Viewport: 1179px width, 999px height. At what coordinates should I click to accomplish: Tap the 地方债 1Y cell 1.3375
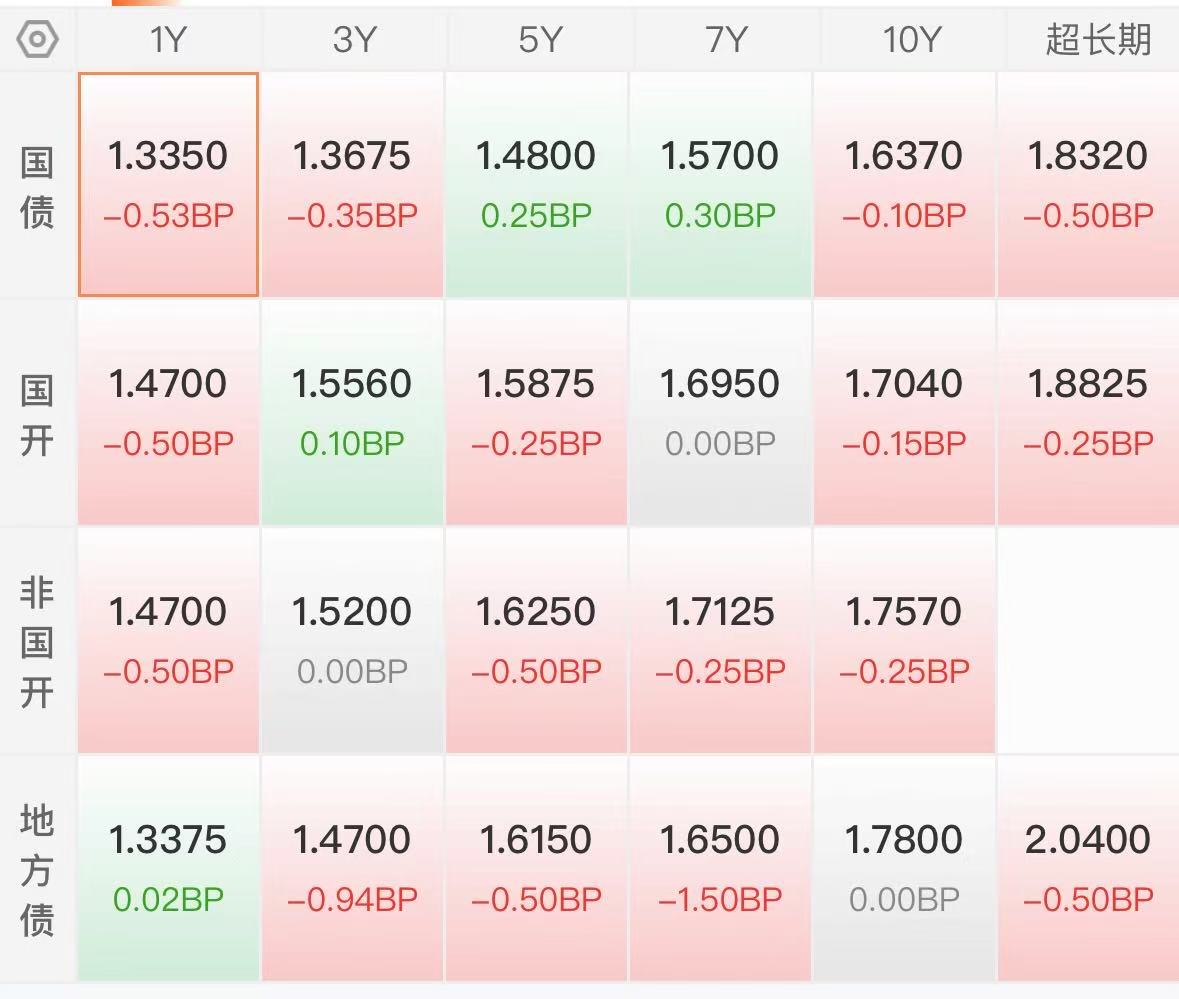168,868
